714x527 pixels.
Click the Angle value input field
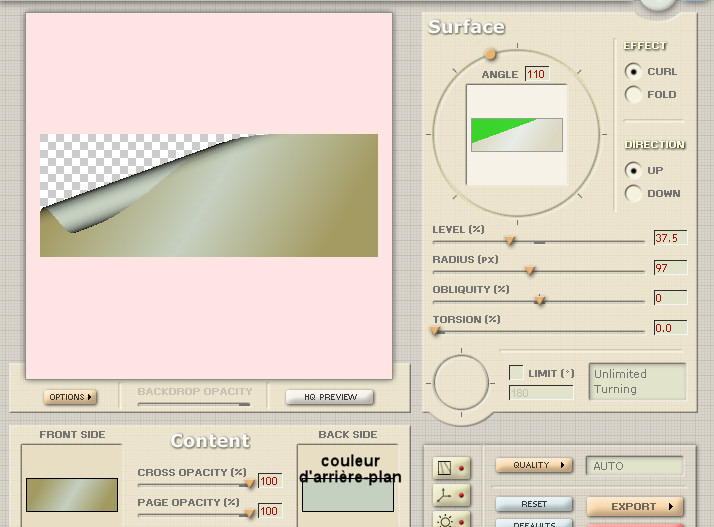click(x=536, y=74)
